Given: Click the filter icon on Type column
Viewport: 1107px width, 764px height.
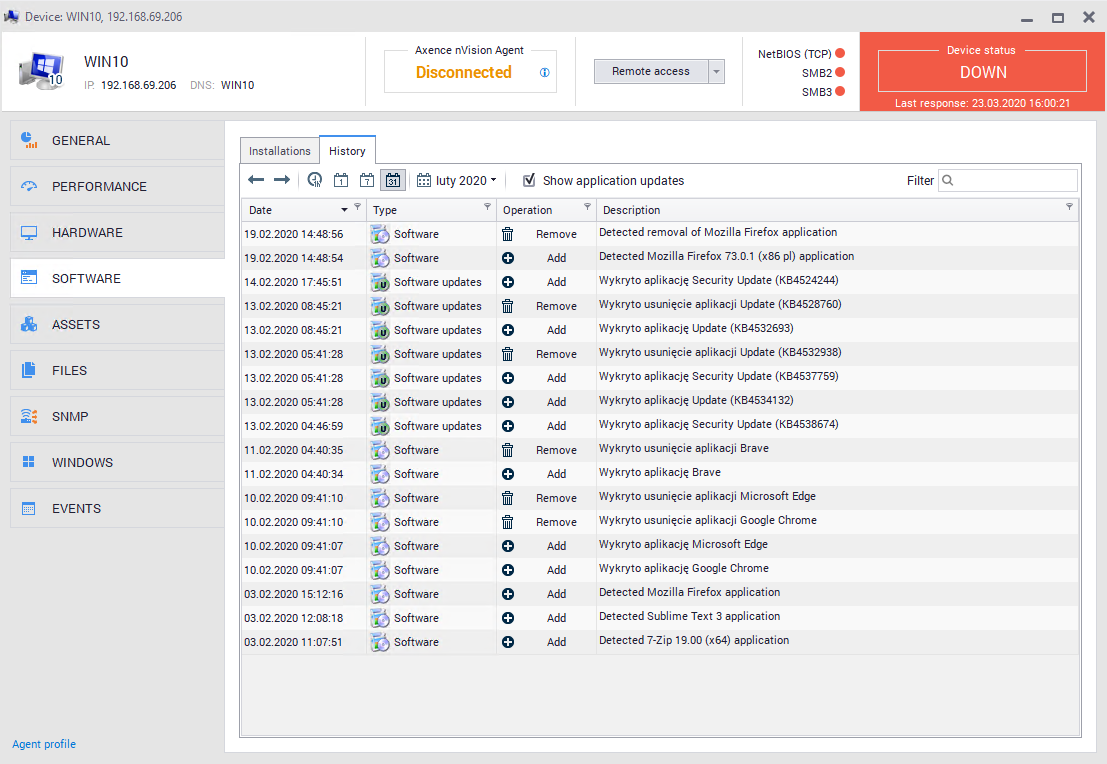Looking at the screenshot, I should click(x=487, y=207).
